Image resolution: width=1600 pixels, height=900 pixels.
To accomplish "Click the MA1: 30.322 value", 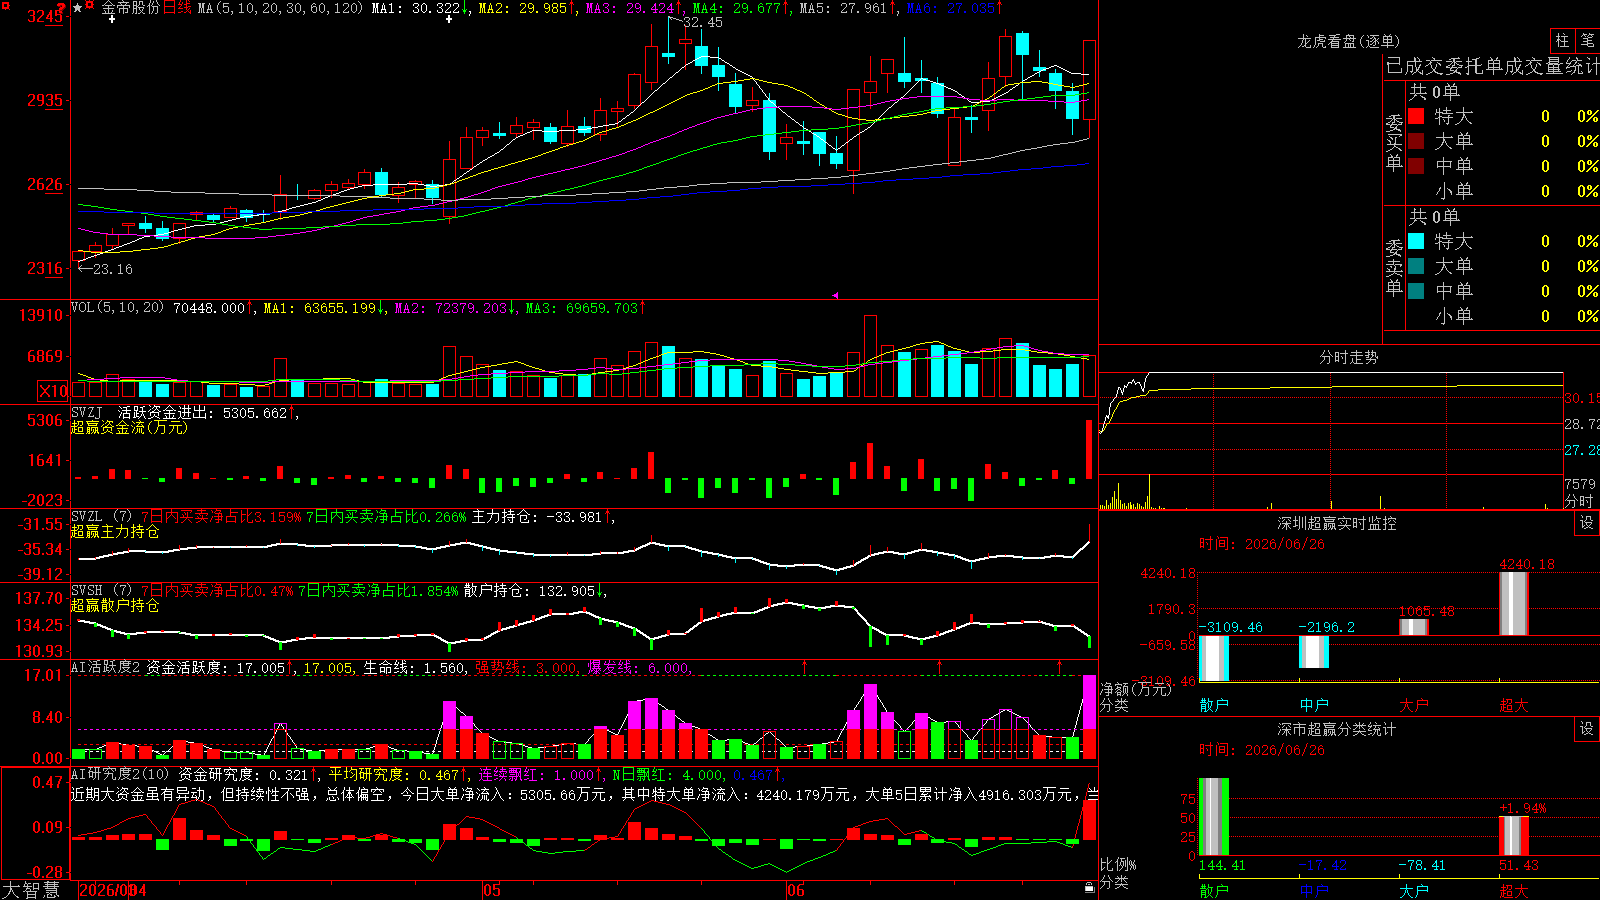I will pyautogui.click(x=419, y=8).
